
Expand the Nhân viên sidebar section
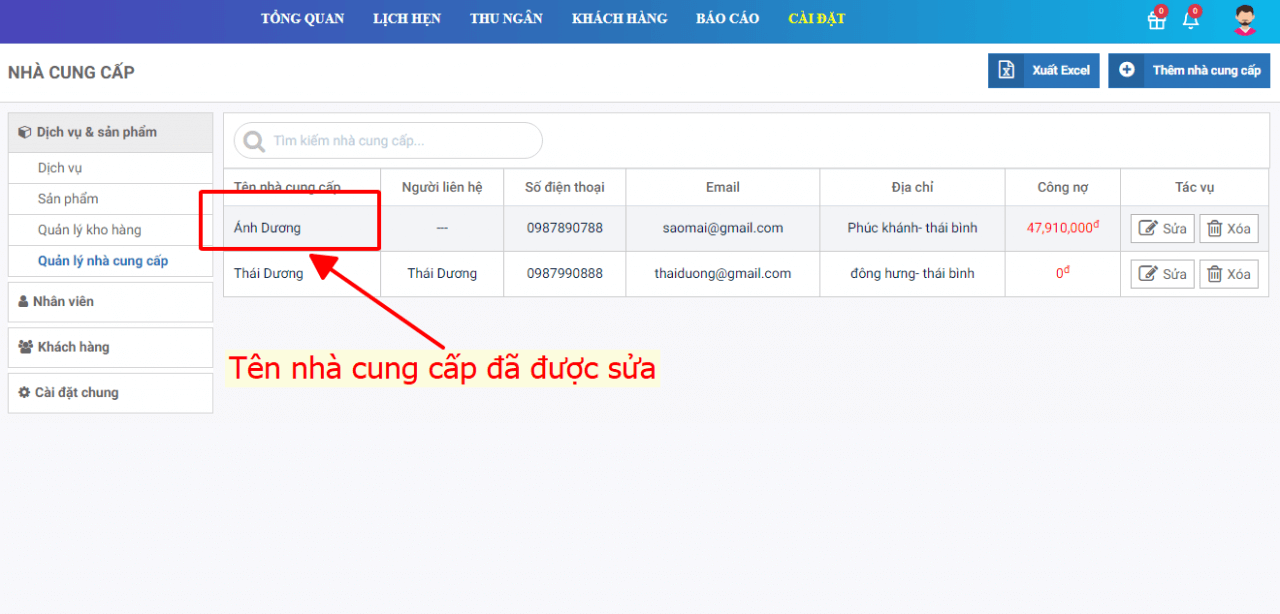point(110,302)
